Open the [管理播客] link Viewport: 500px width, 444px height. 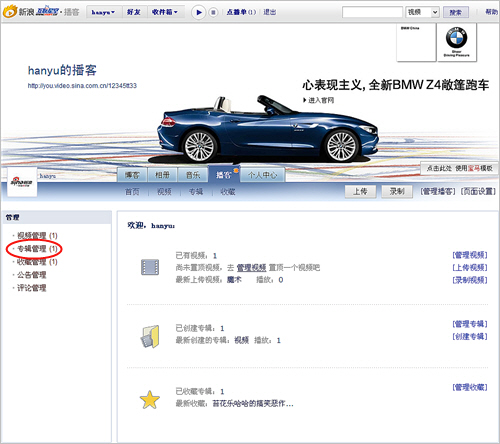coord(437,191)
